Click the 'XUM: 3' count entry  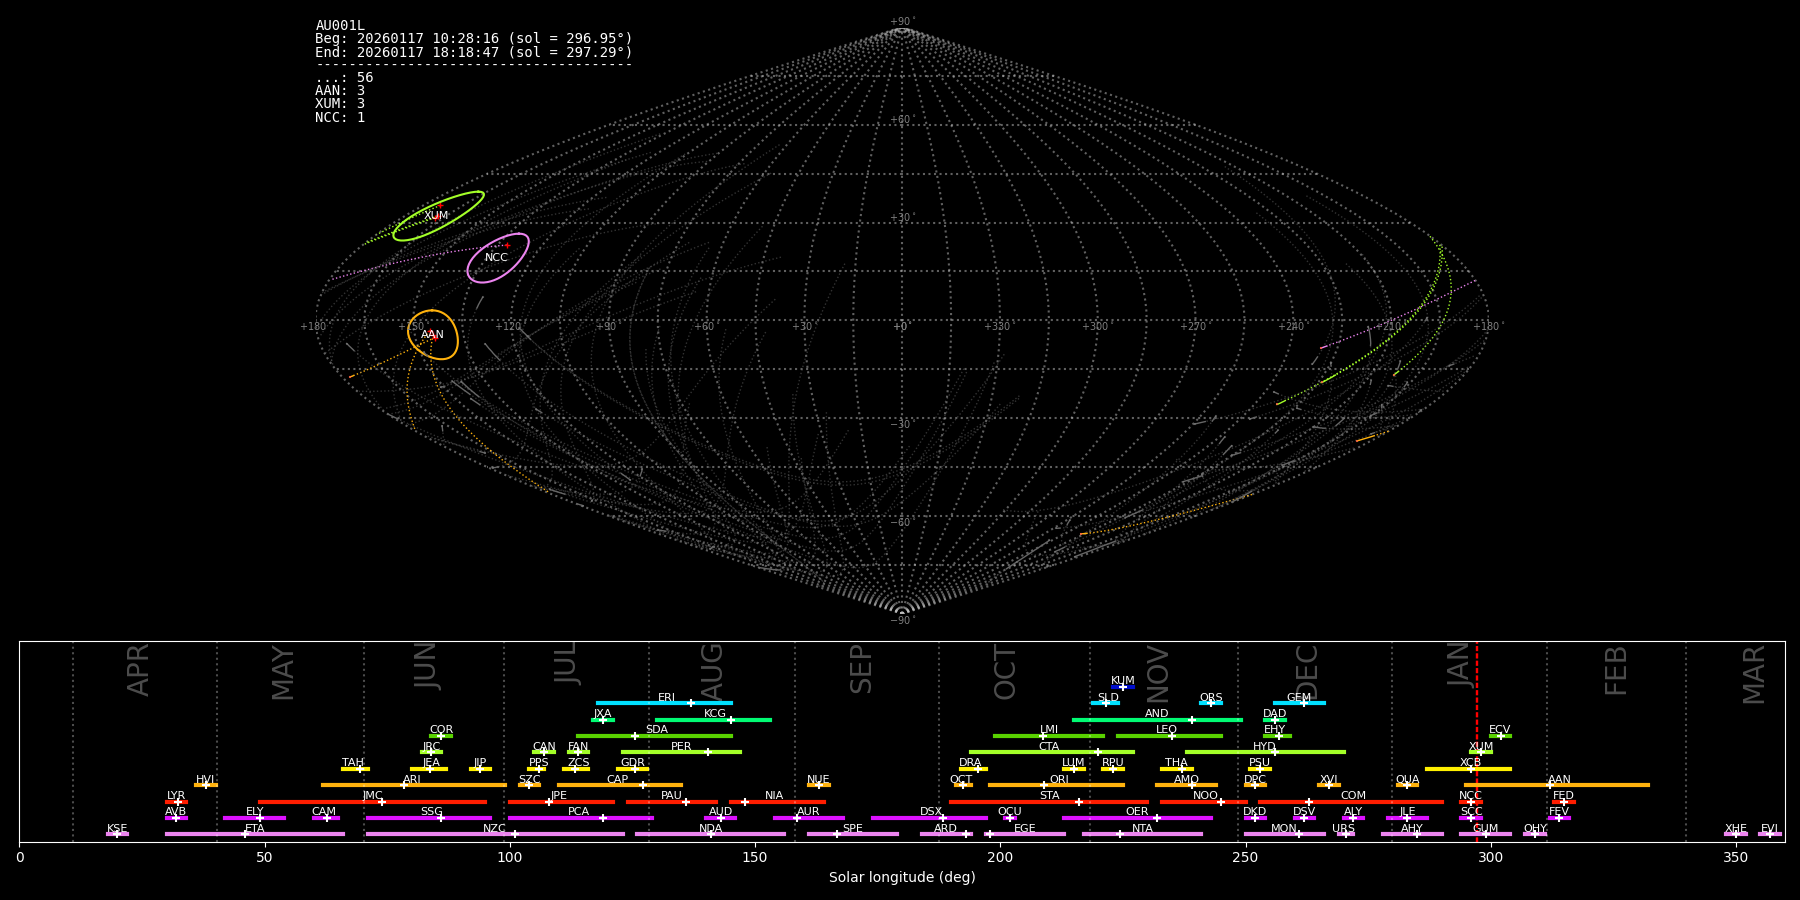(340, 104)
